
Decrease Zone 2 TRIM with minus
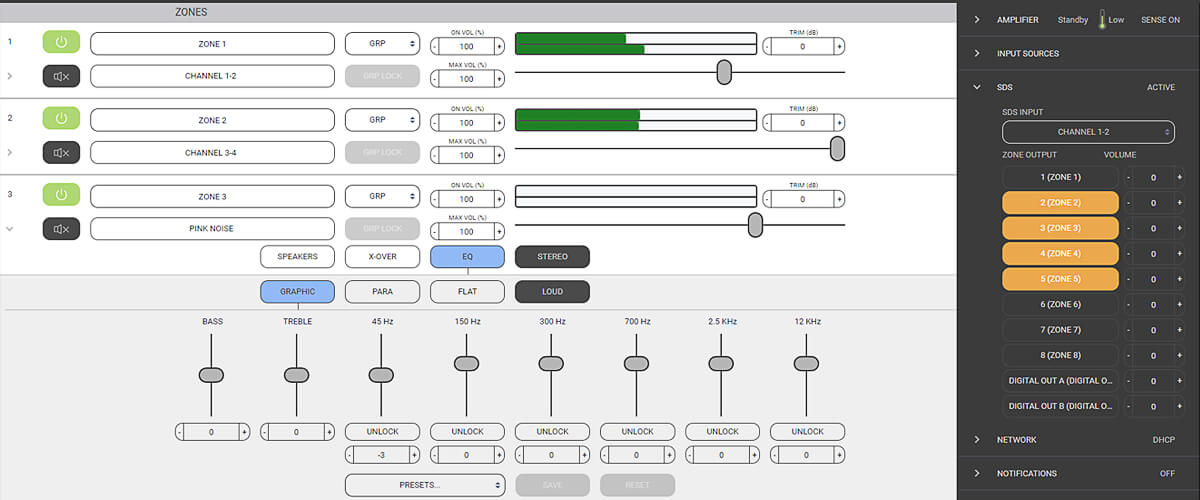[767, 122]
